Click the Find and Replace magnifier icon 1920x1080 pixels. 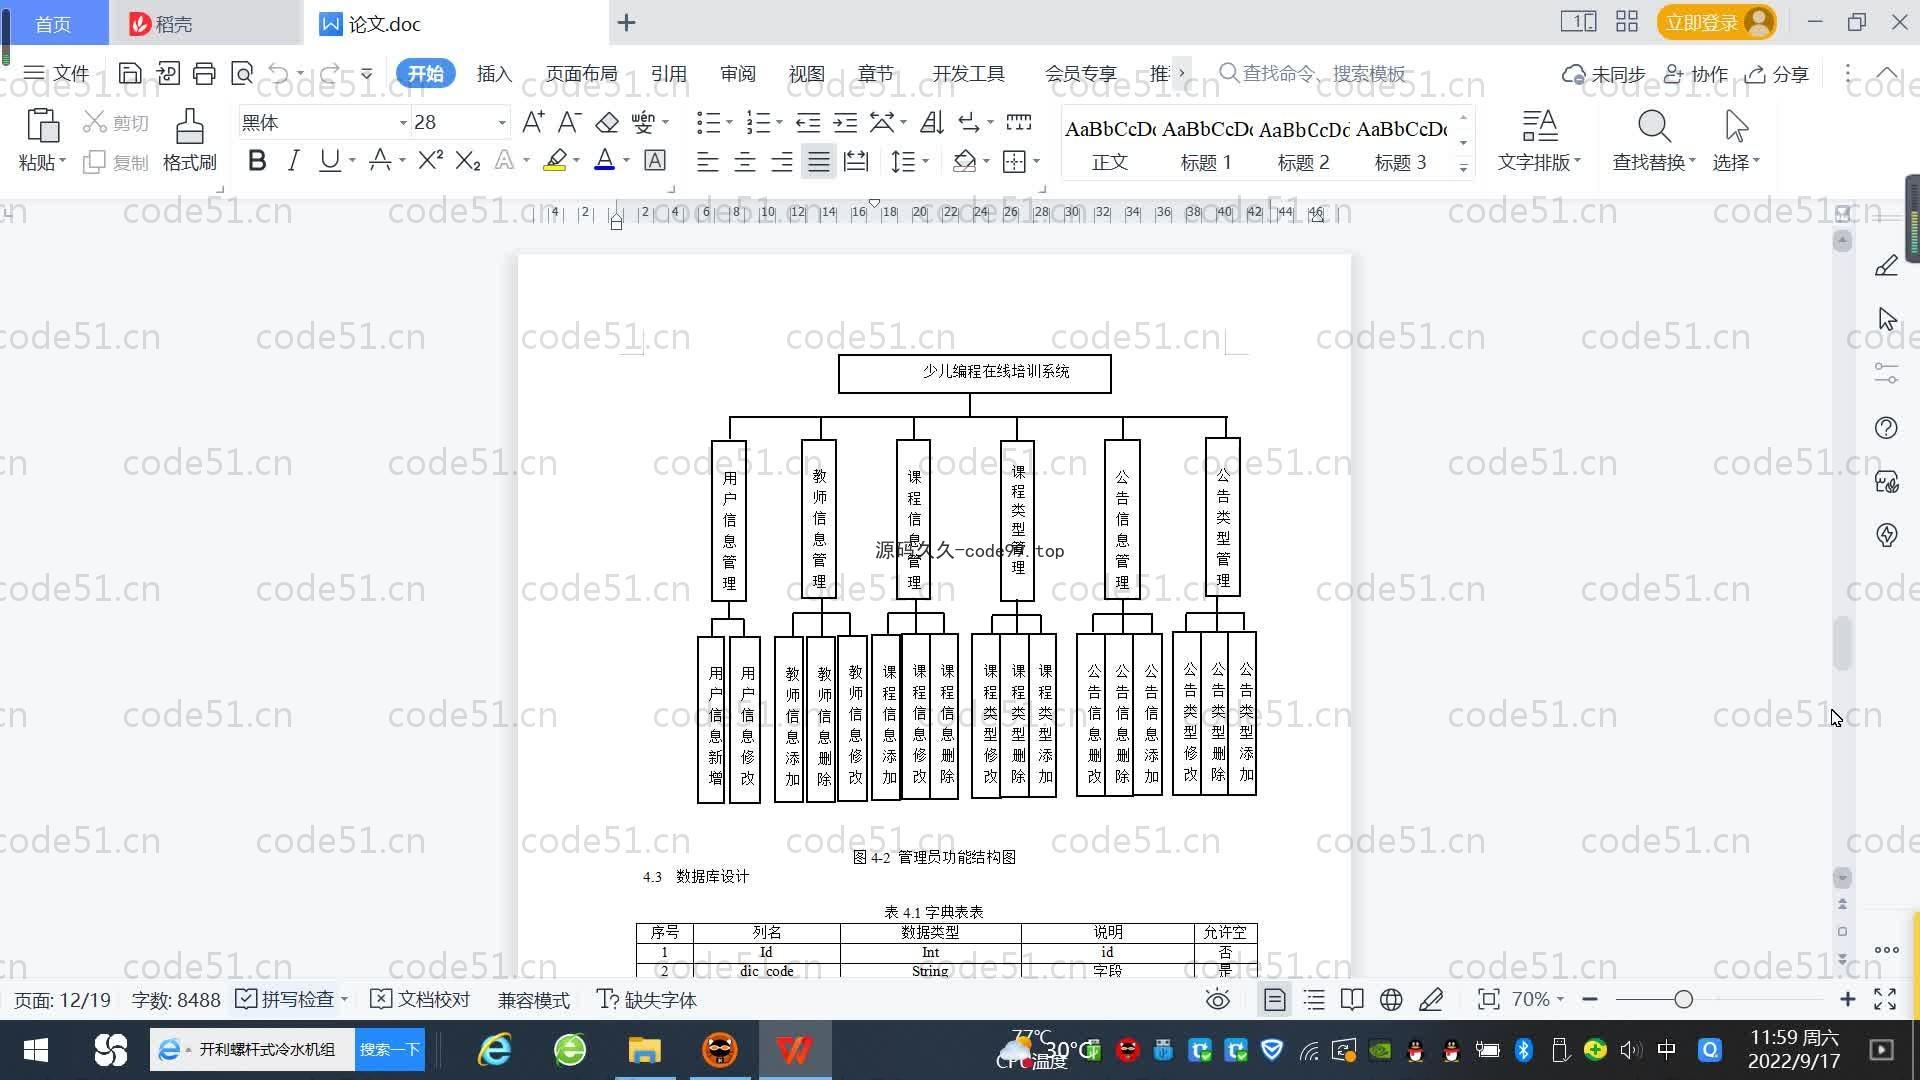click(1654, 126)
